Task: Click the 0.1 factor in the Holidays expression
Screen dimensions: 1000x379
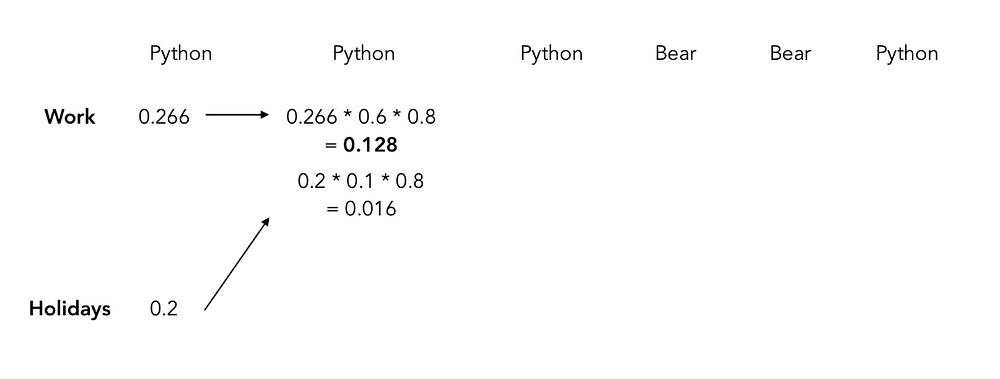Action: click(358, 181)
